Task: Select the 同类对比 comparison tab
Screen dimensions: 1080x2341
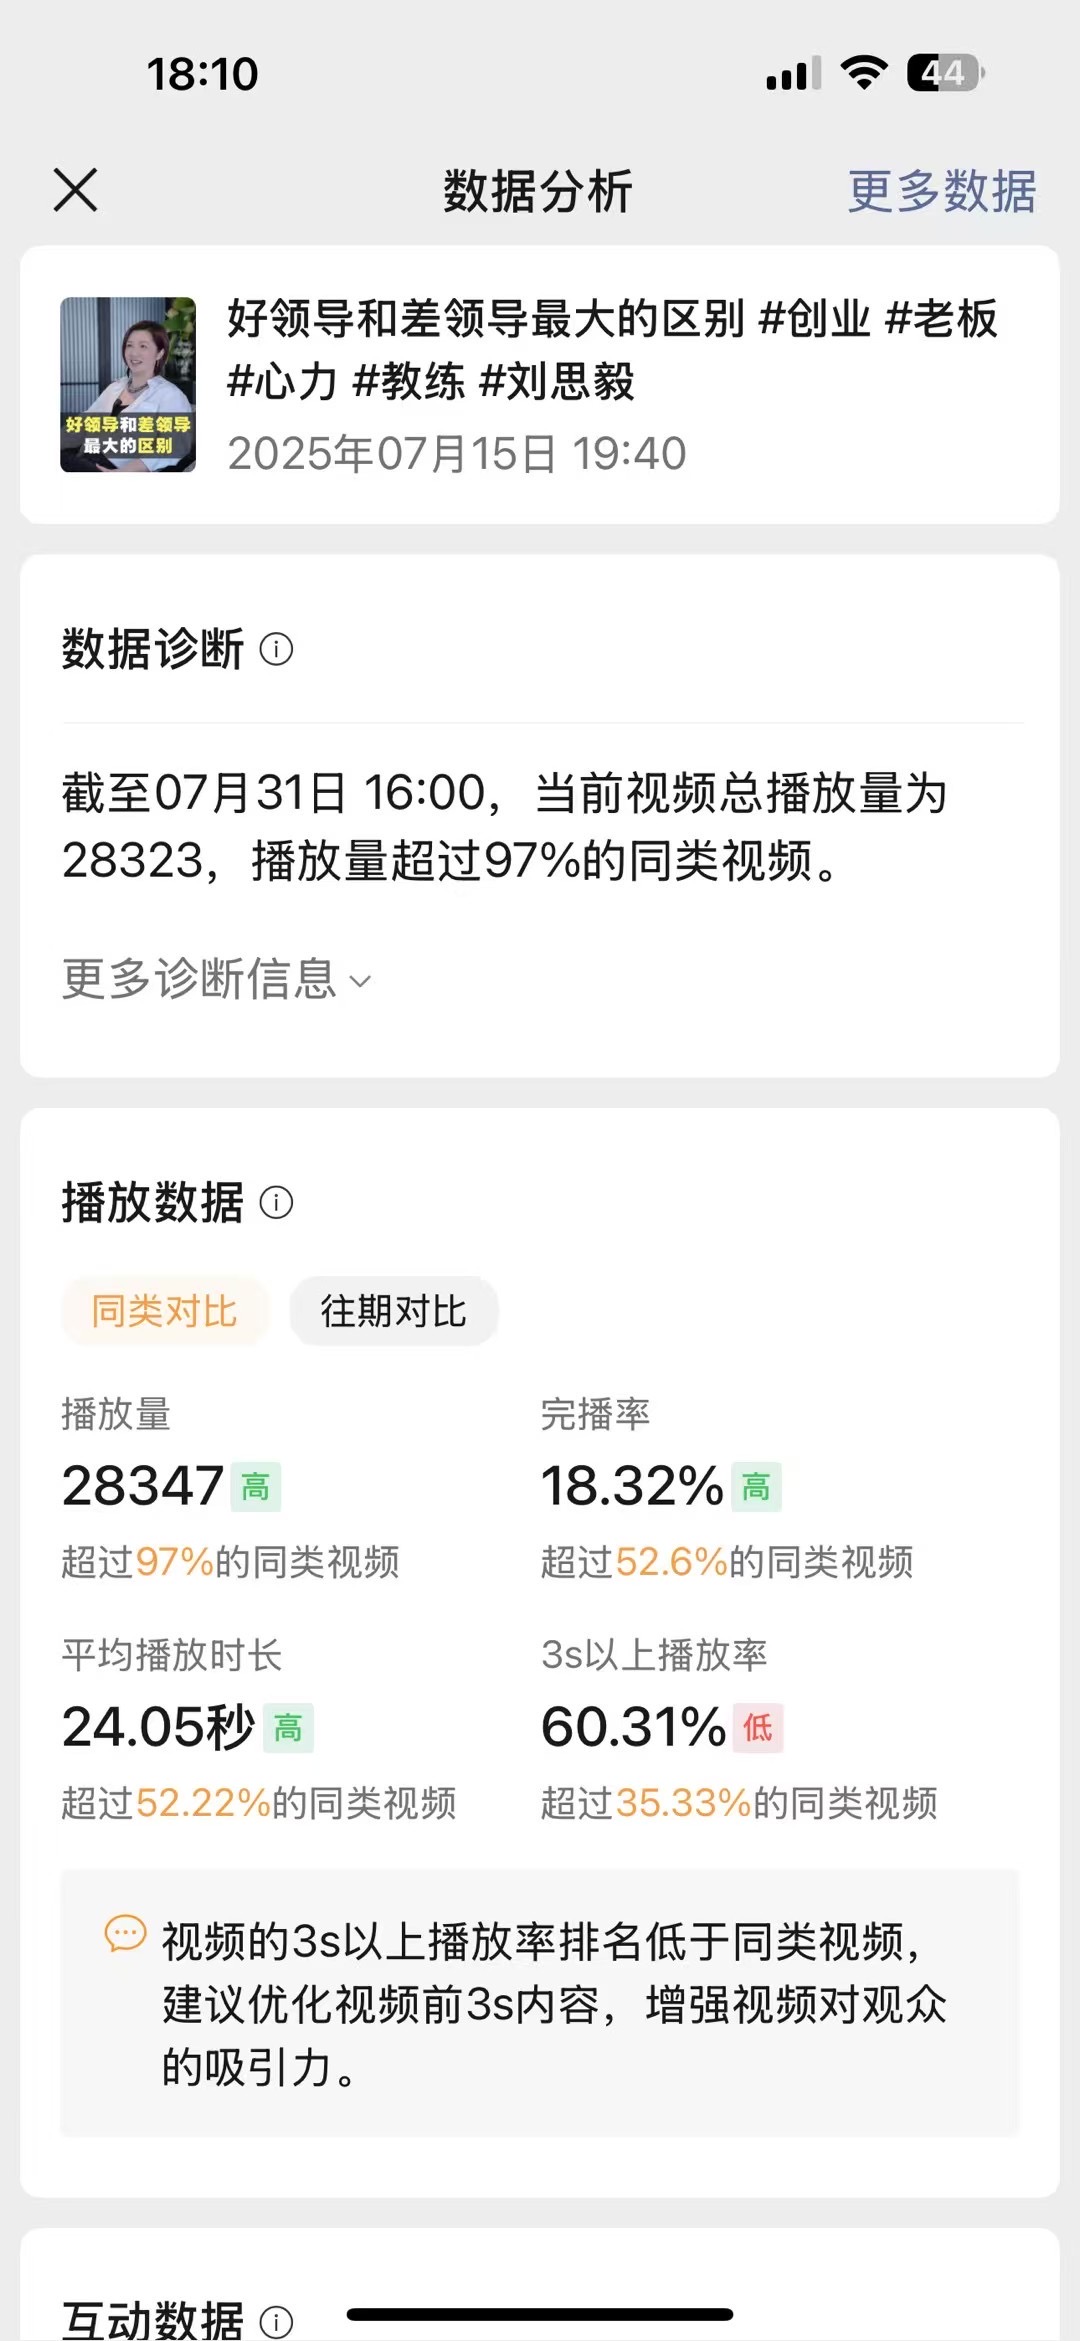Action: coord(165,1311)
